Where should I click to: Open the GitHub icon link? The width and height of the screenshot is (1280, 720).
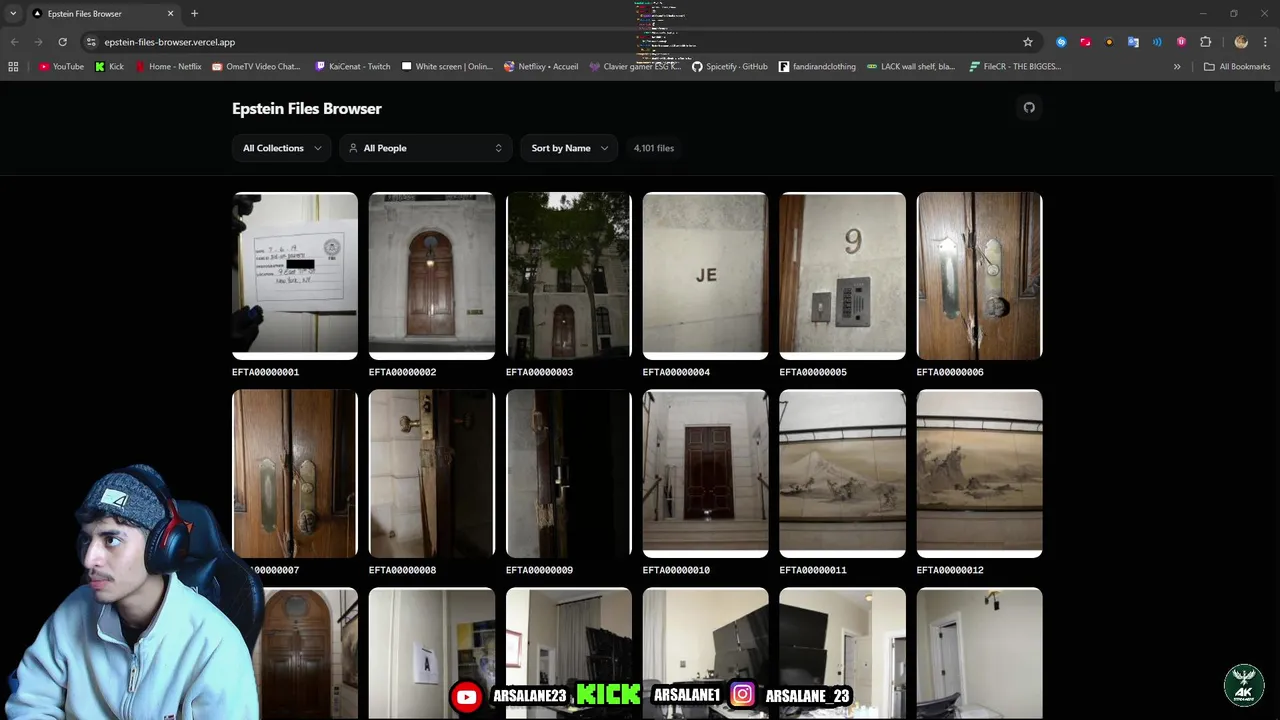1029,107
